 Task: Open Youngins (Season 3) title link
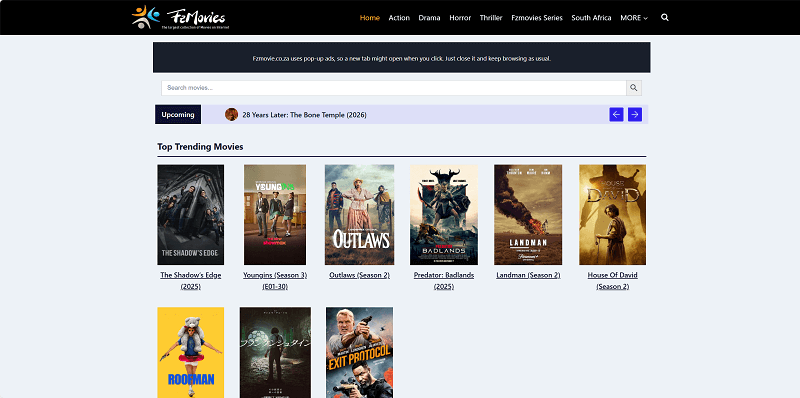click(x=275, y=281)
